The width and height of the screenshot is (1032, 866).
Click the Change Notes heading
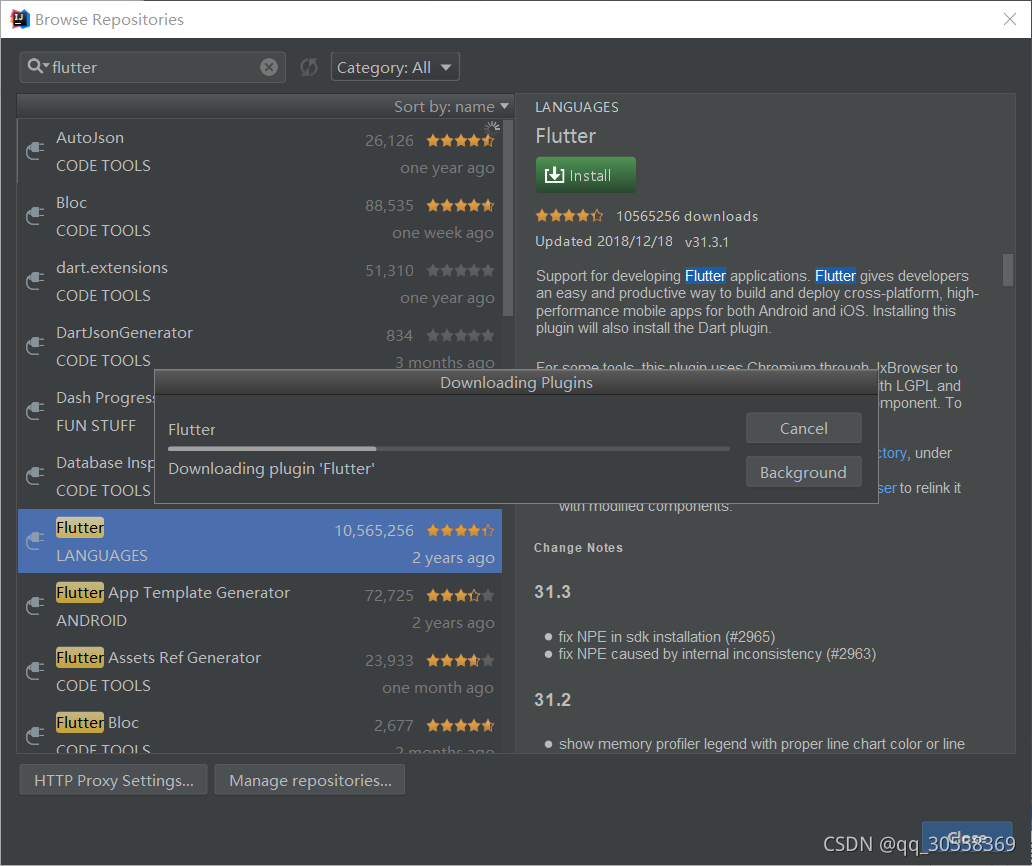coord(579,548)
